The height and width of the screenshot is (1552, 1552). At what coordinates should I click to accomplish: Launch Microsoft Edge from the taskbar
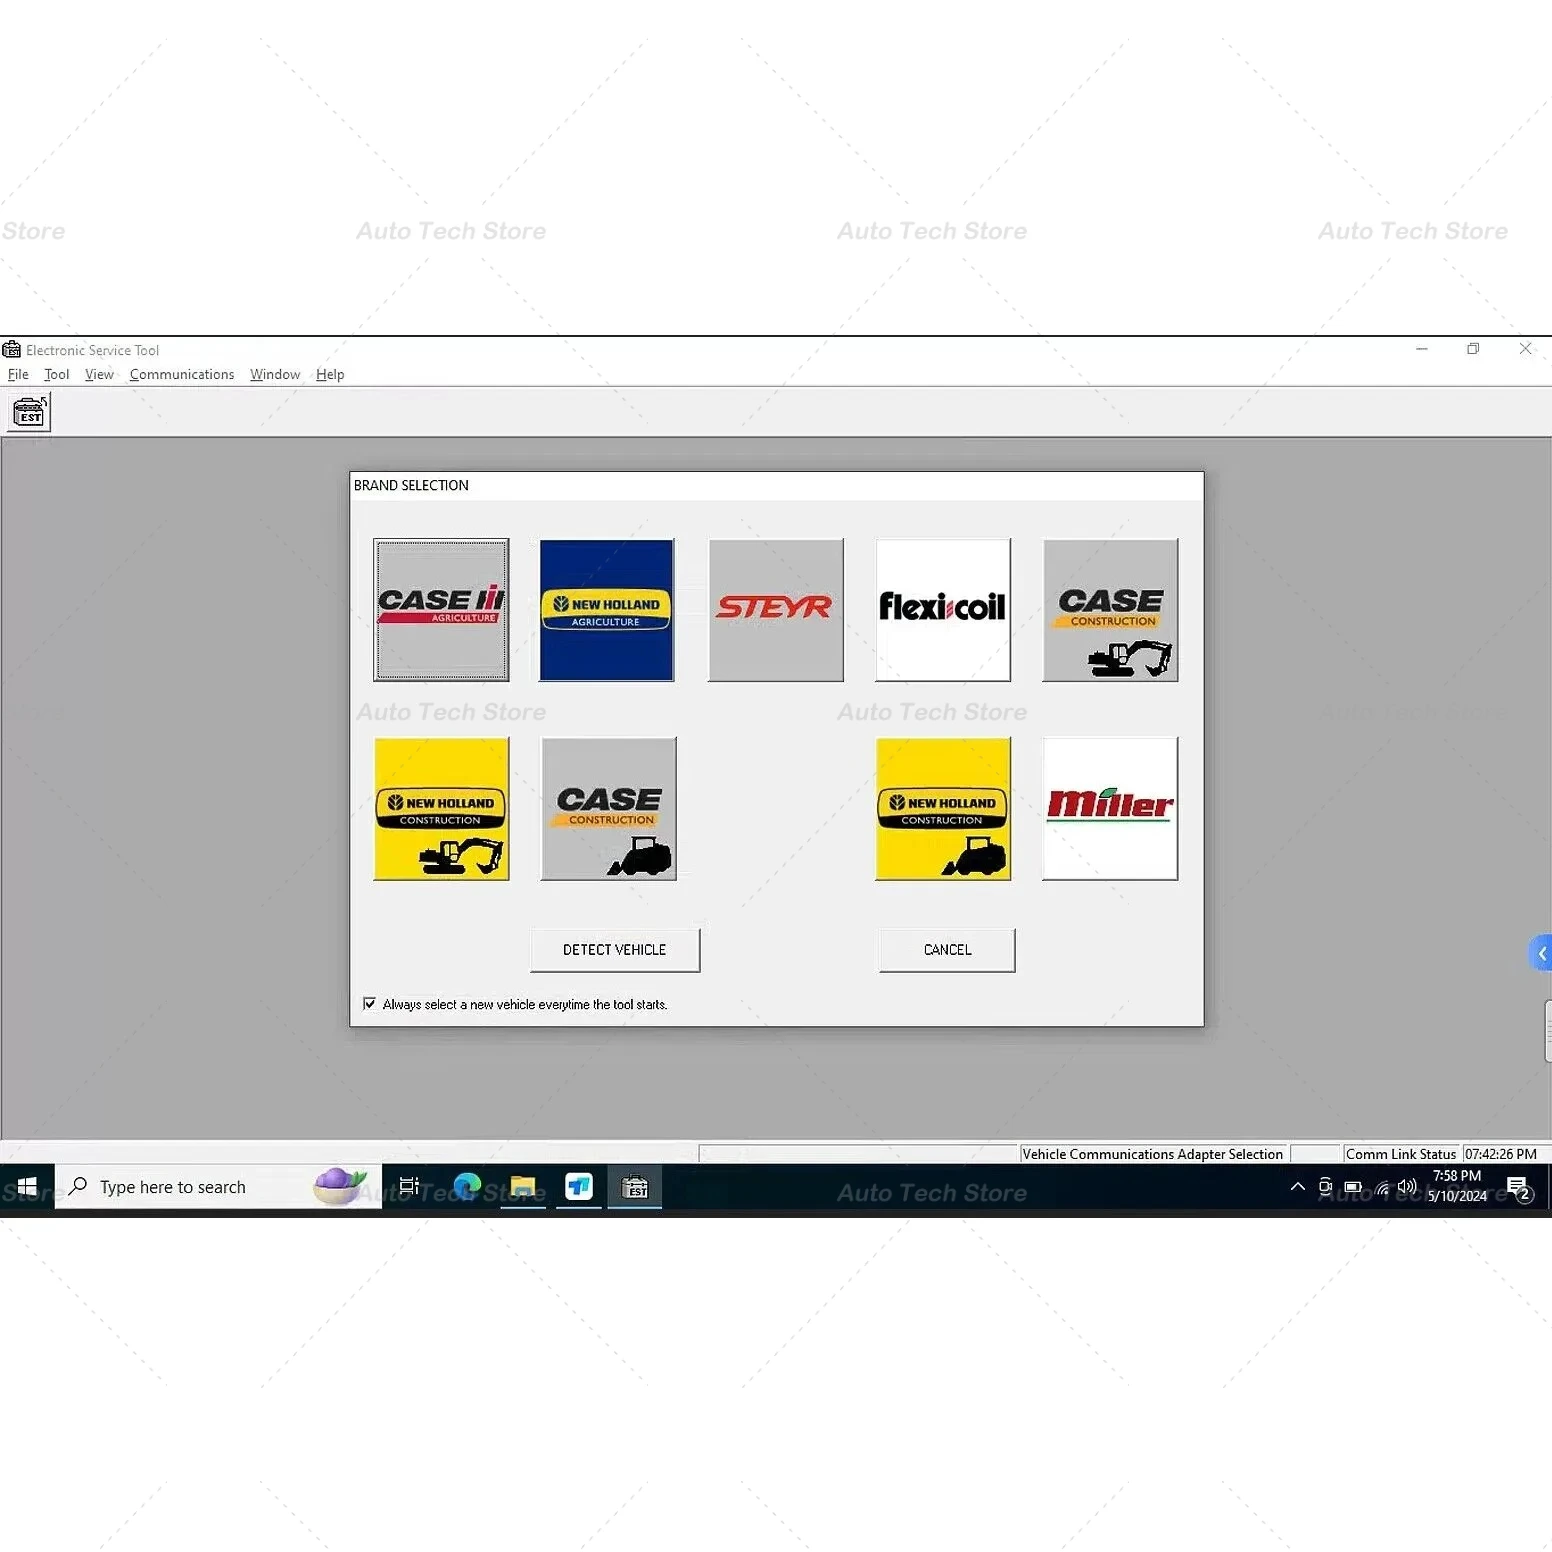[467, 1187]
